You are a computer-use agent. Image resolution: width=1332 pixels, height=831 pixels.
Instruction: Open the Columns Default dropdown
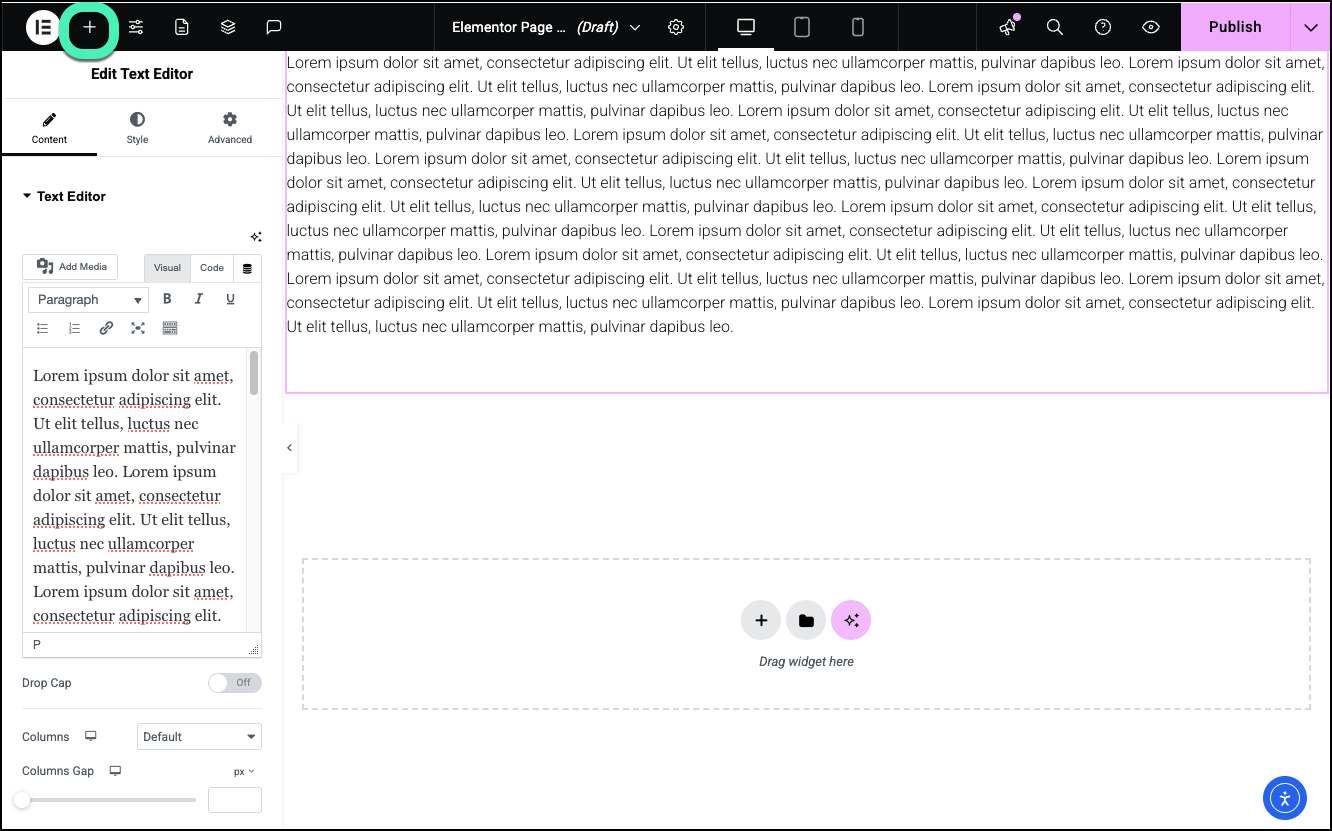(199, 737)
